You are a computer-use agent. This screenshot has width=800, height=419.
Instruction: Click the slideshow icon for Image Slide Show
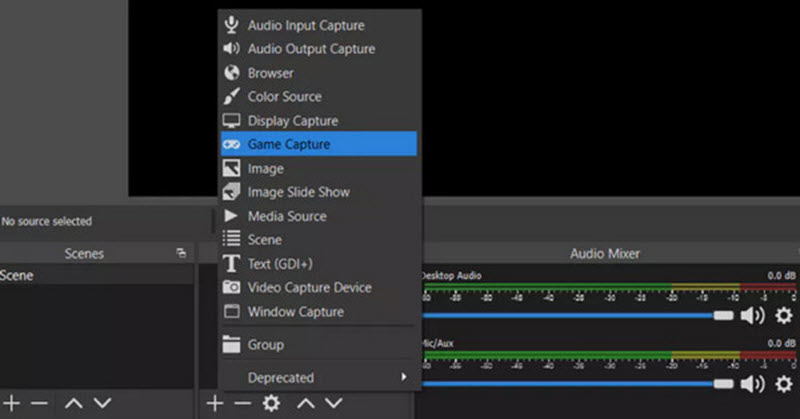[232, 192]
